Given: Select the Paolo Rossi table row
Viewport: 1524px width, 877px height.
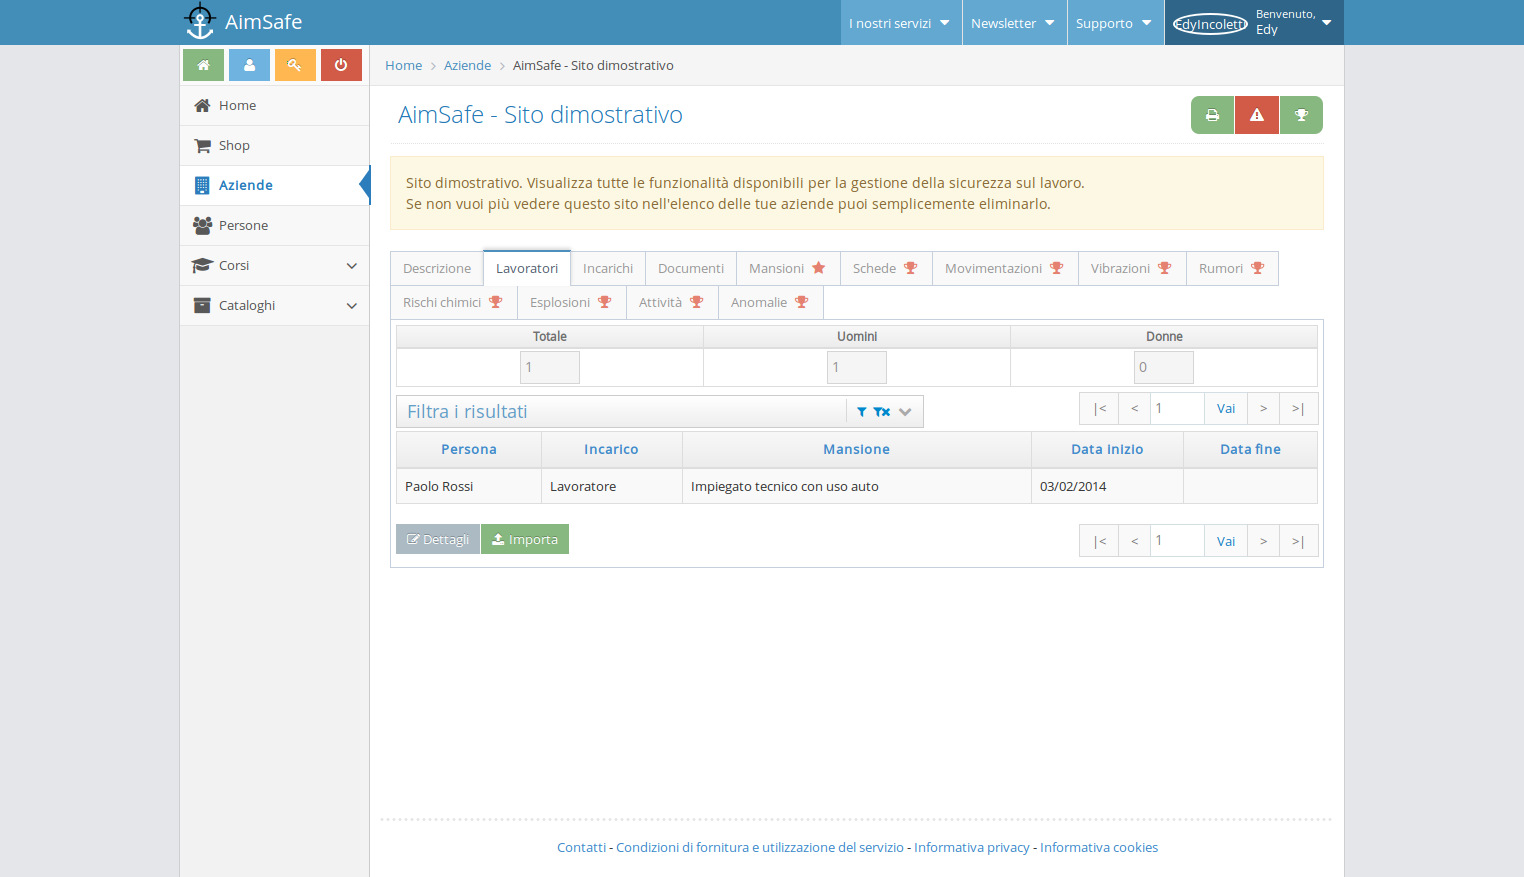Looking at the screenshot, I should [857, 486].
